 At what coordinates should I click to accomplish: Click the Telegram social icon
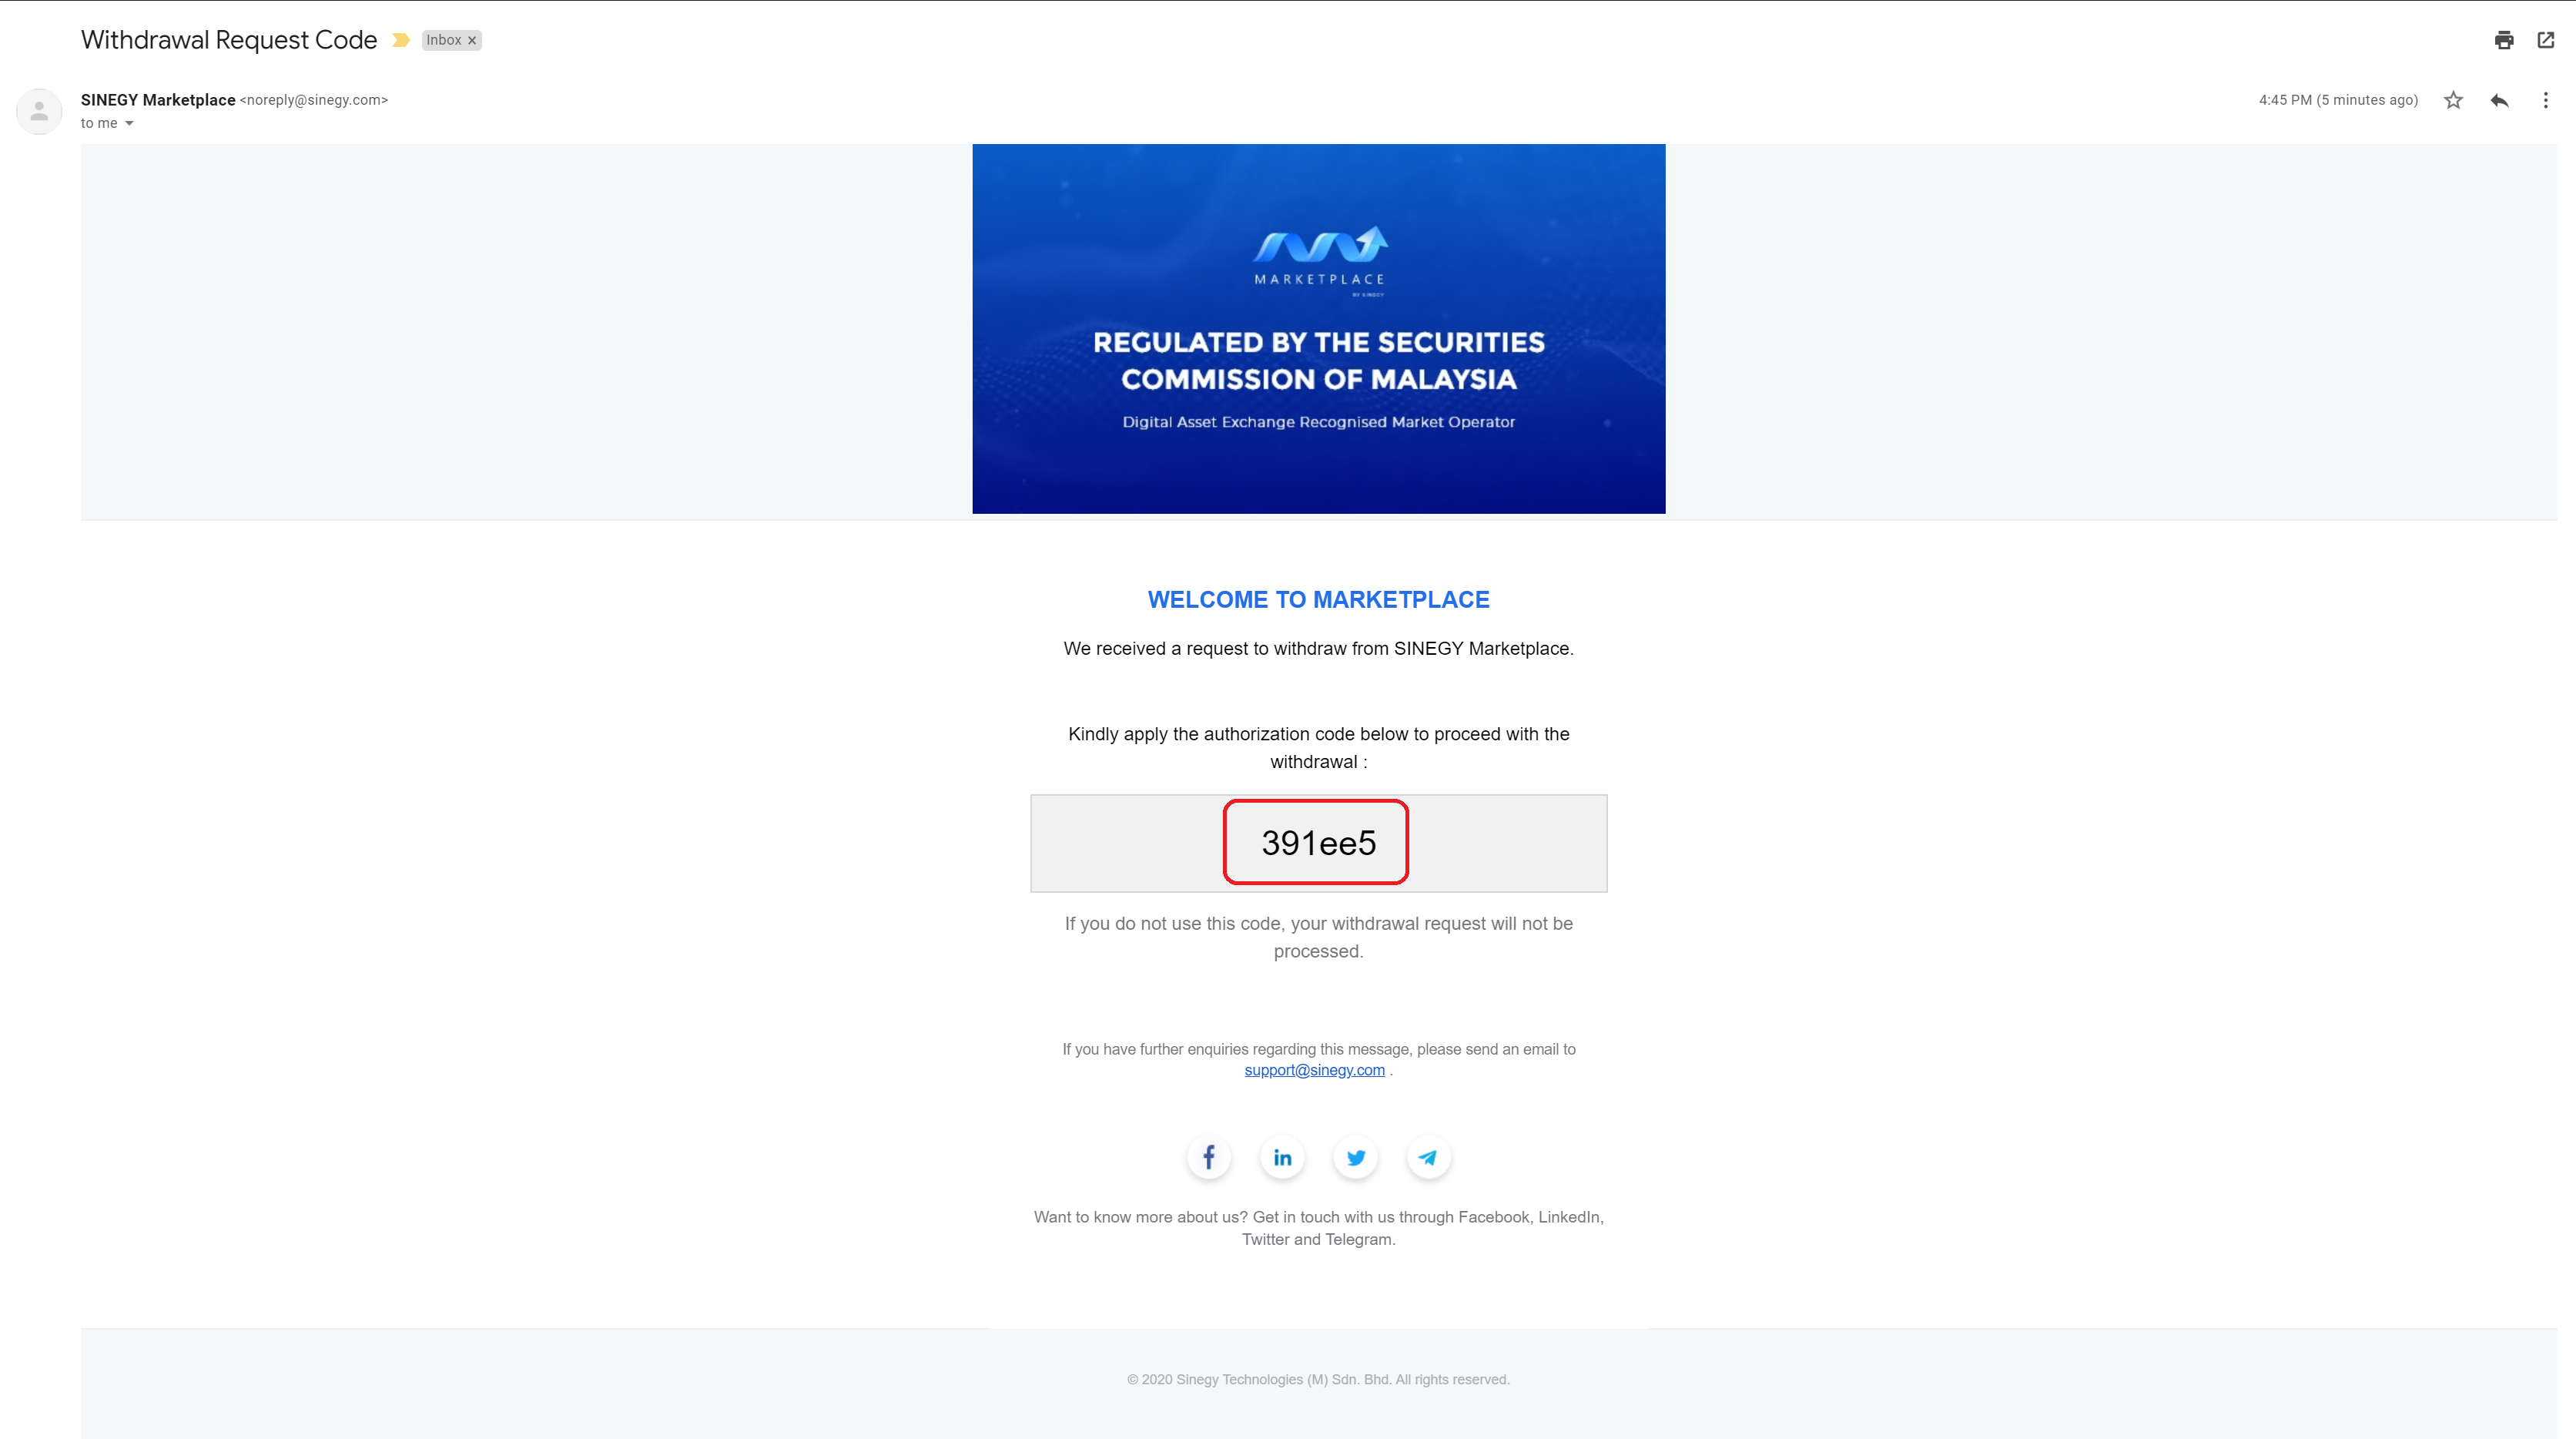[1428, 1158]
